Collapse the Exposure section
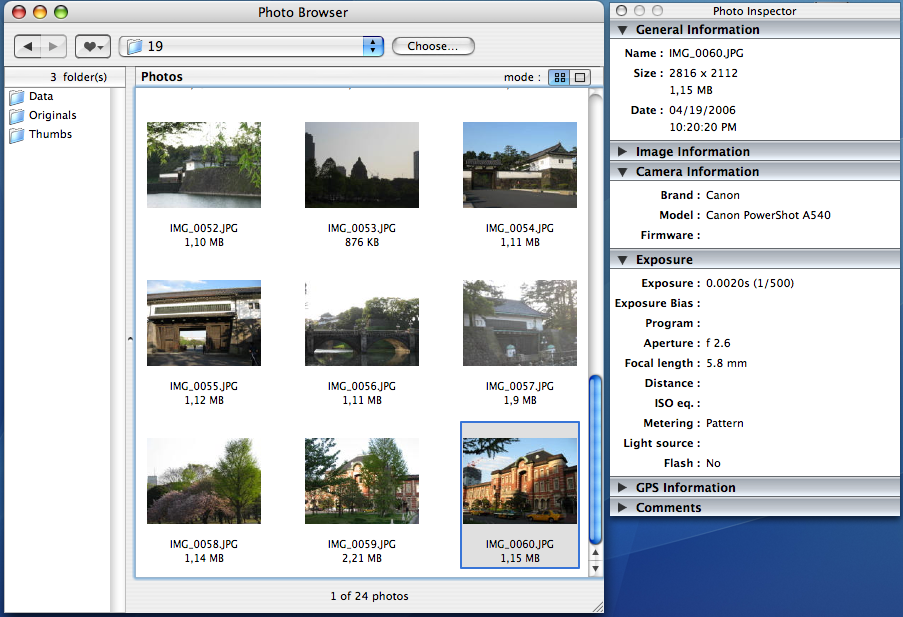Image resolution: width=903 pixels, height=617 pixels. pos(623,260)
